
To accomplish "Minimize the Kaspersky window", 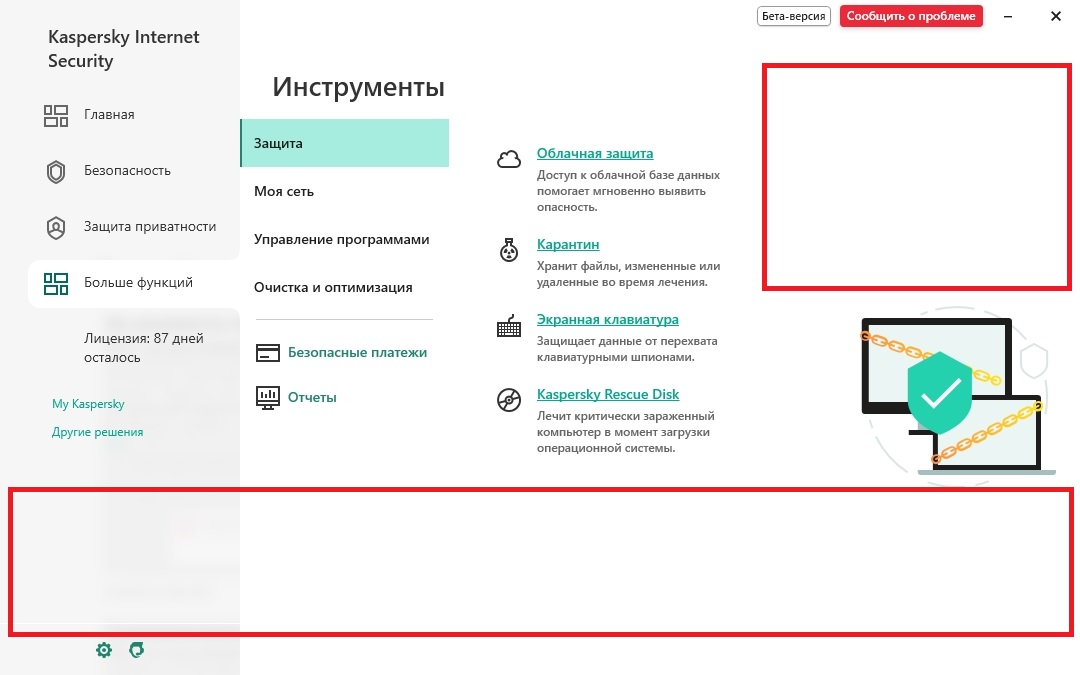I will pyautogui.click(x=1008, y=16).
